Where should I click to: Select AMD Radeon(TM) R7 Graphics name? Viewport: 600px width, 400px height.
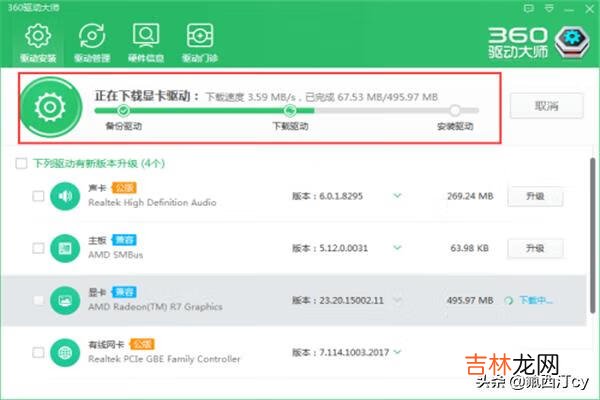coord(155,307)
